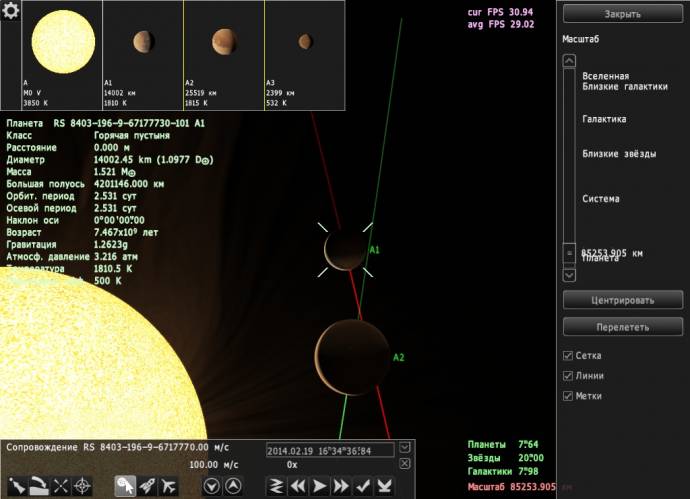Click the scale slider handle
Screen dimensions: 690x499
[x=569, y=253]
